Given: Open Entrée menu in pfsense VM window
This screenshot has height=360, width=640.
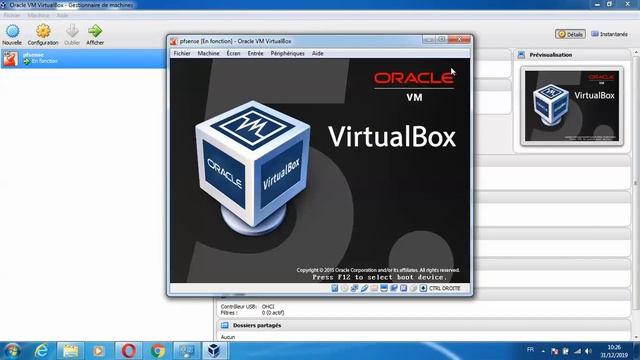Looking at the screenshot, I should click(x=256, y=53).
